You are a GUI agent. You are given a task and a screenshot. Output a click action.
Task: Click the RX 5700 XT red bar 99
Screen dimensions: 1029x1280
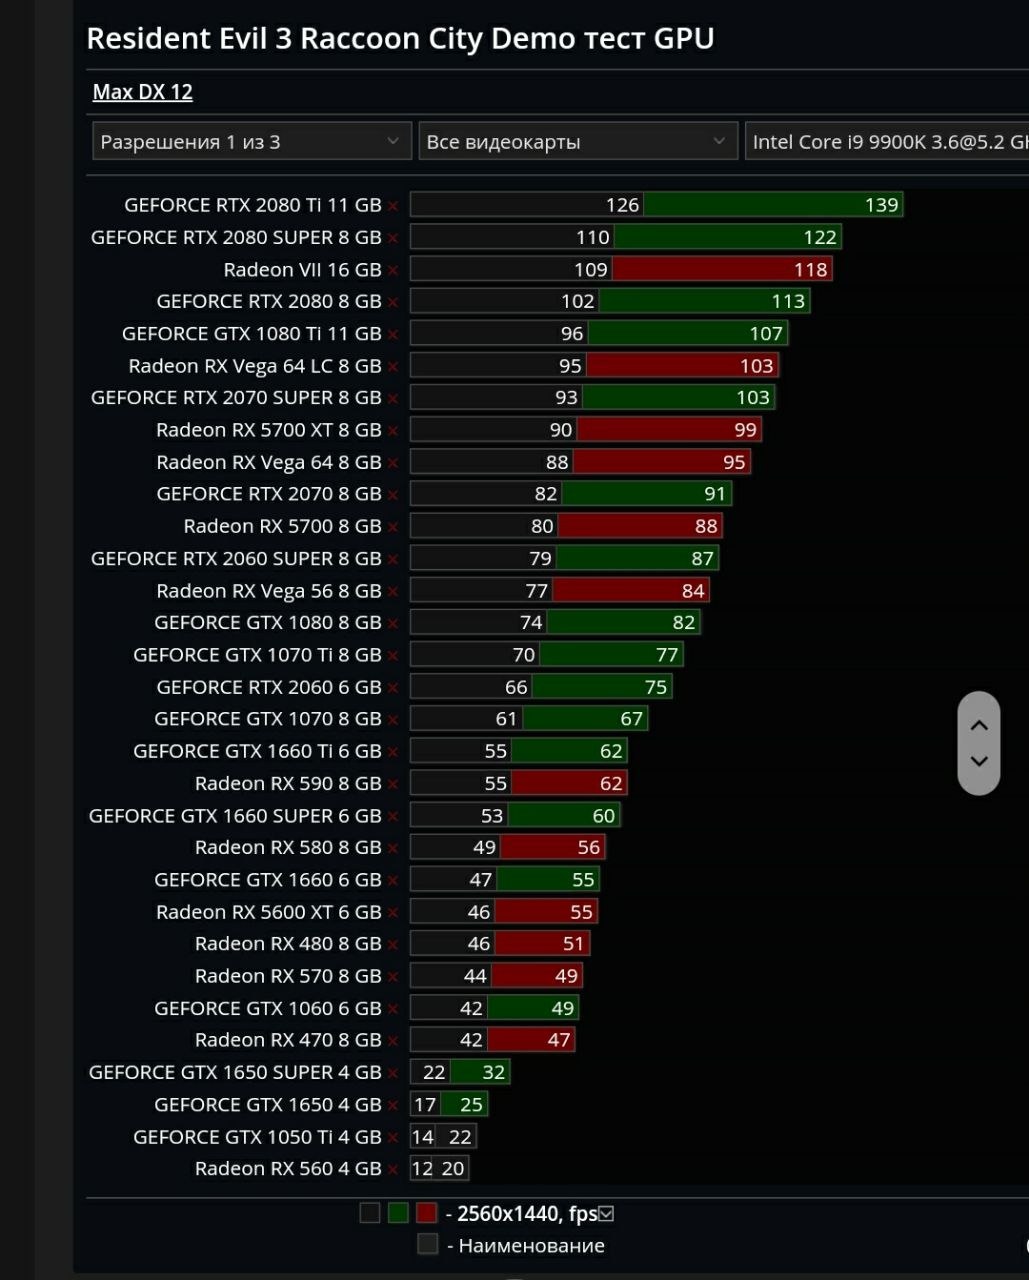pyautogui.click(x=669, y=430)
